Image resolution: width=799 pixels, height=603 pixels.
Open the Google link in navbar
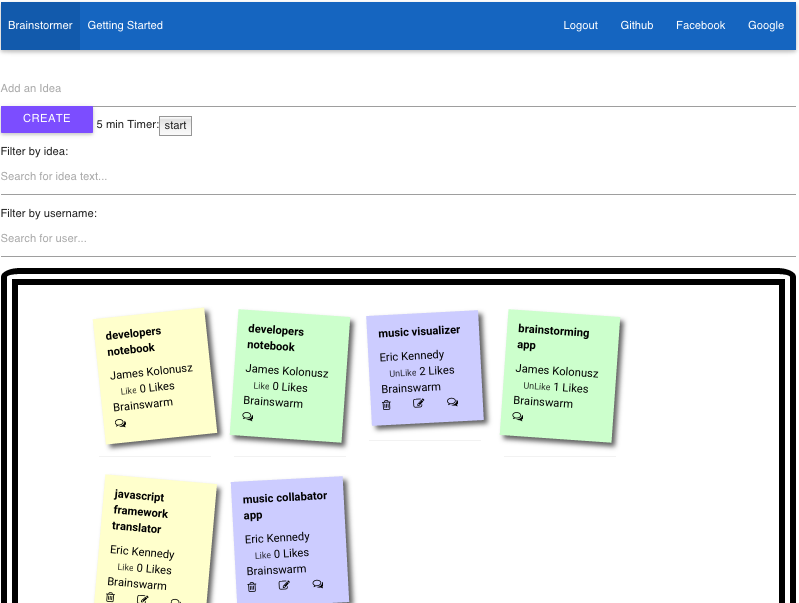[x=765, y=25]
